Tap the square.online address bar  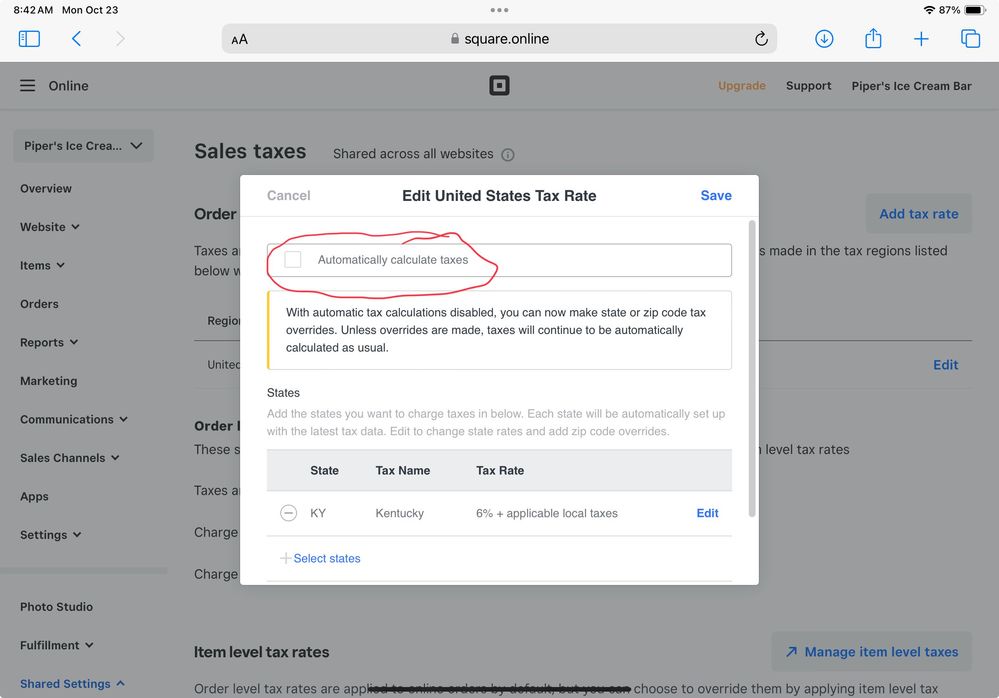[x=498, y=39]
